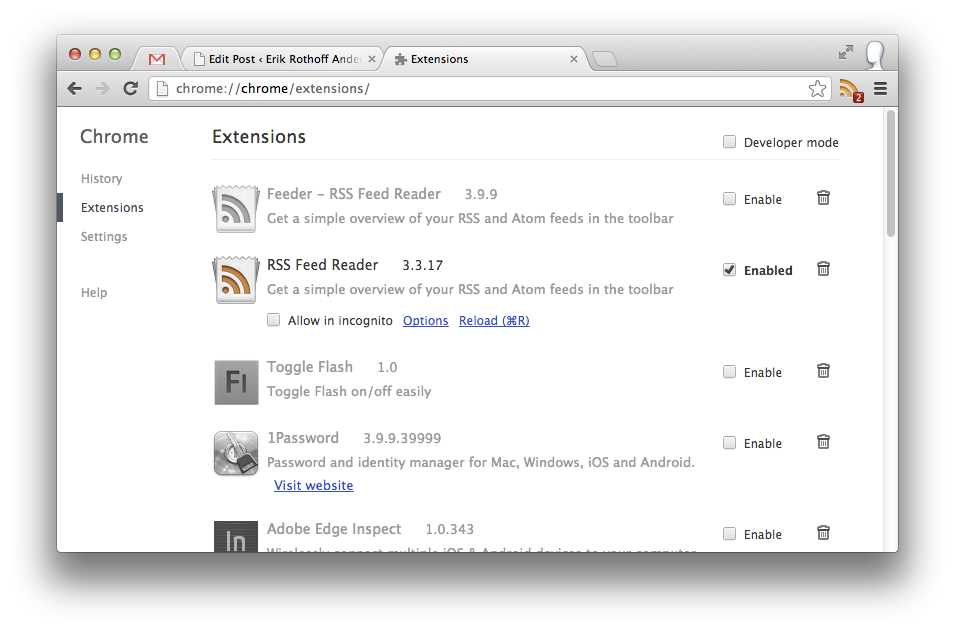Enable the Adobe Edge Inspect extension
This screenshot has width=955, height=631.
729,534
